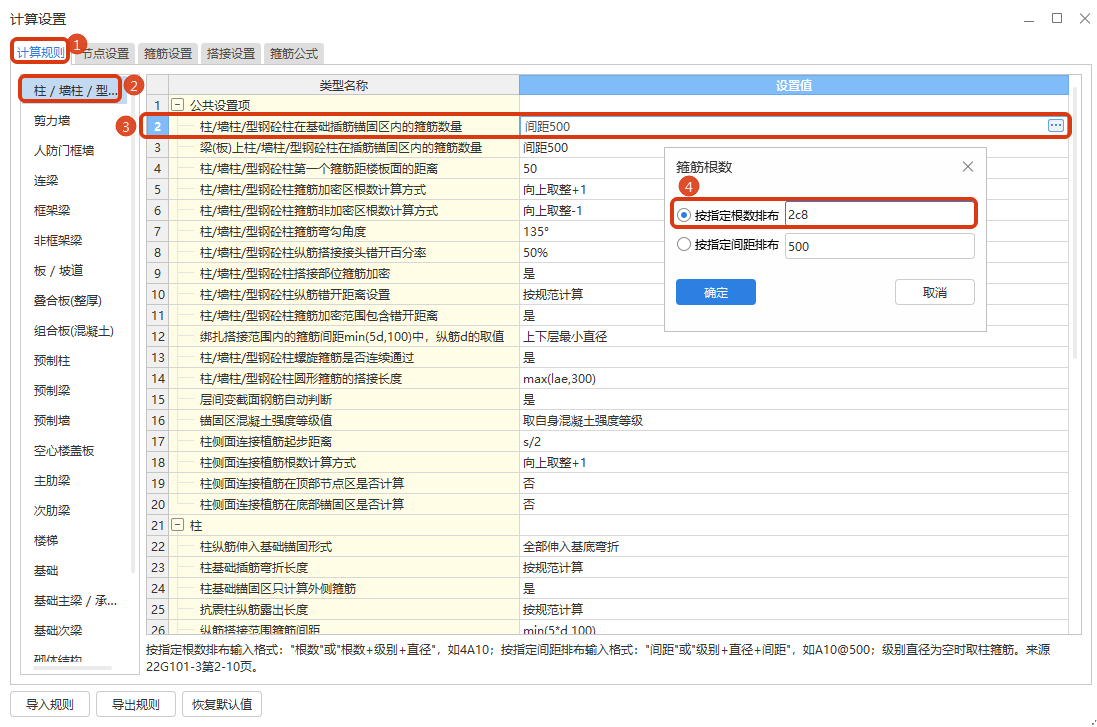The width and height of the screenshot is (1097, 727).
Task: Click 50% value for 搭接接头错开百分率
Action: click(x=535, y=253)
